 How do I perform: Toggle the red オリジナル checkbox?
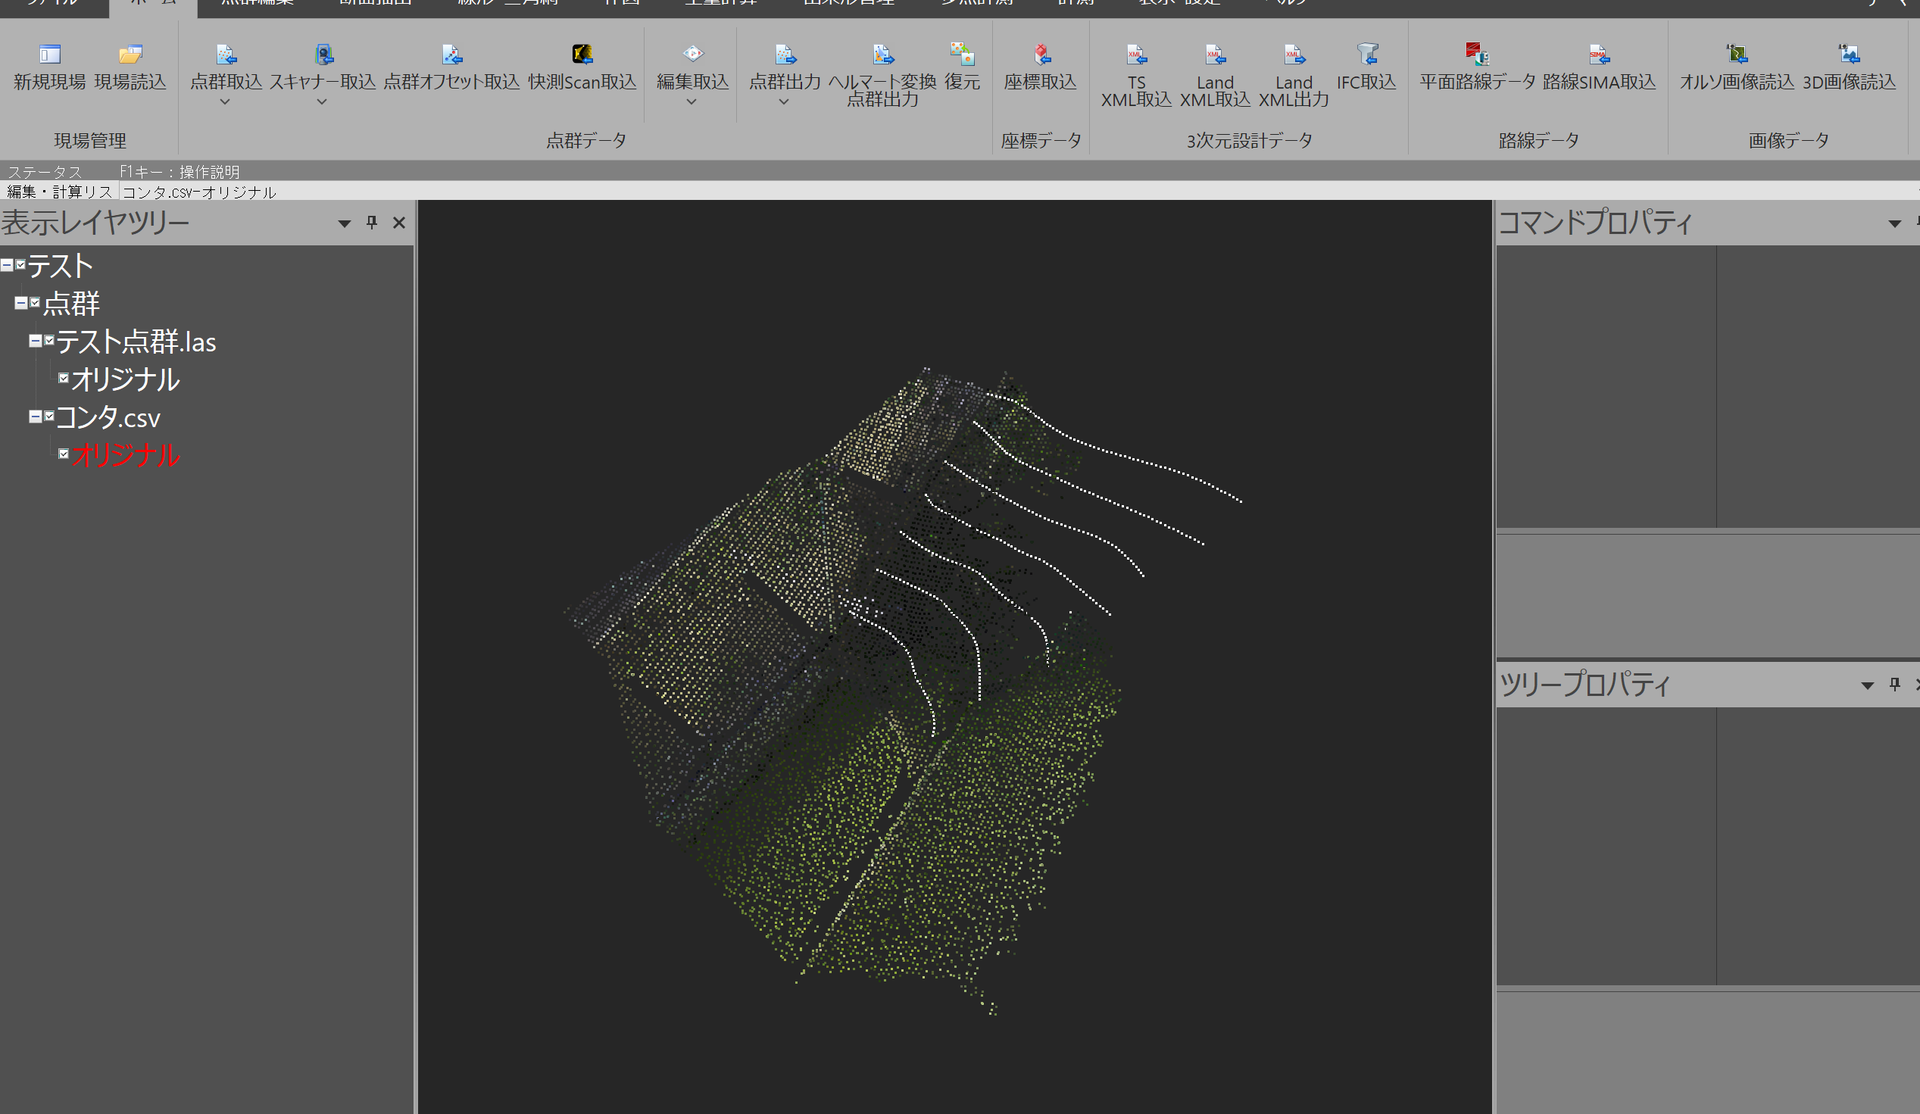coord(63,454)
